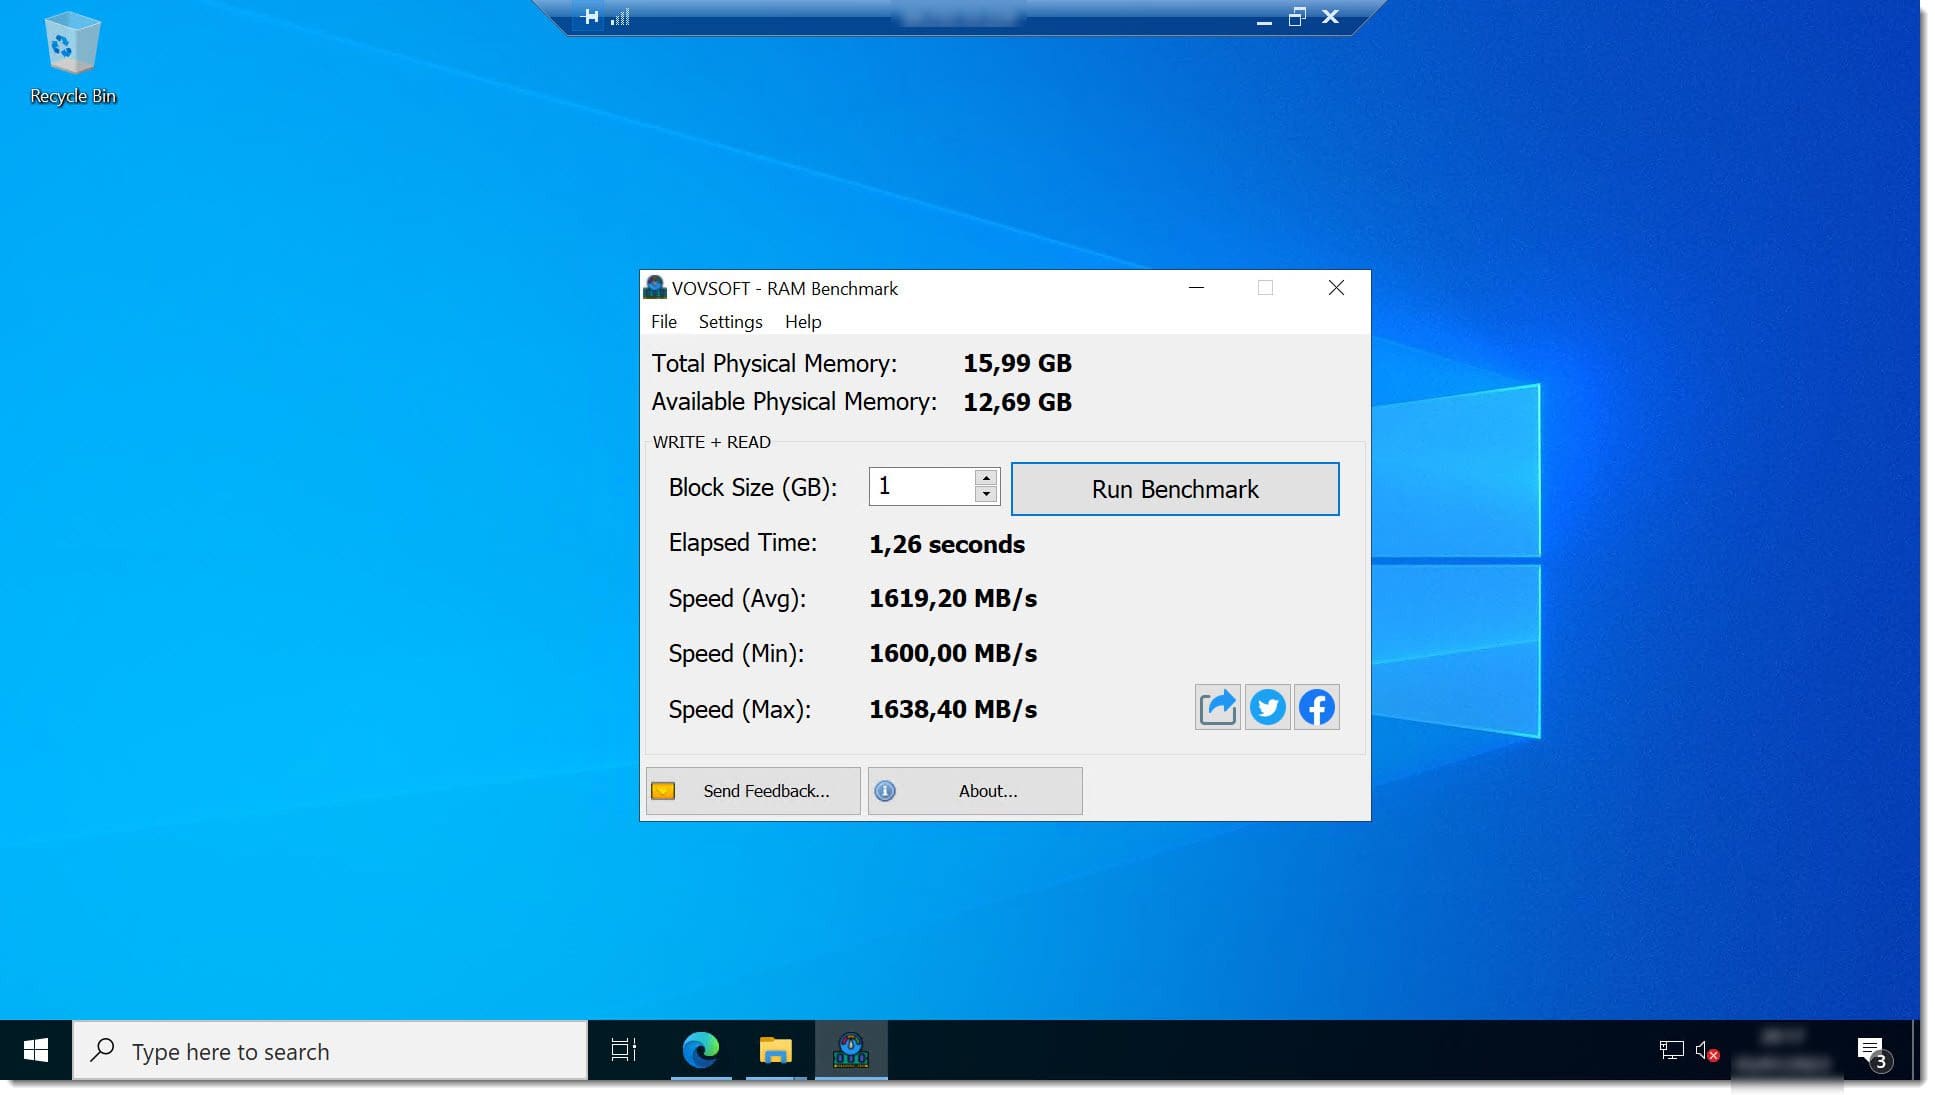Click the signal strength icon on session bar
The height and width of the screenshot is (1095, 1935).
pos(620,17)
